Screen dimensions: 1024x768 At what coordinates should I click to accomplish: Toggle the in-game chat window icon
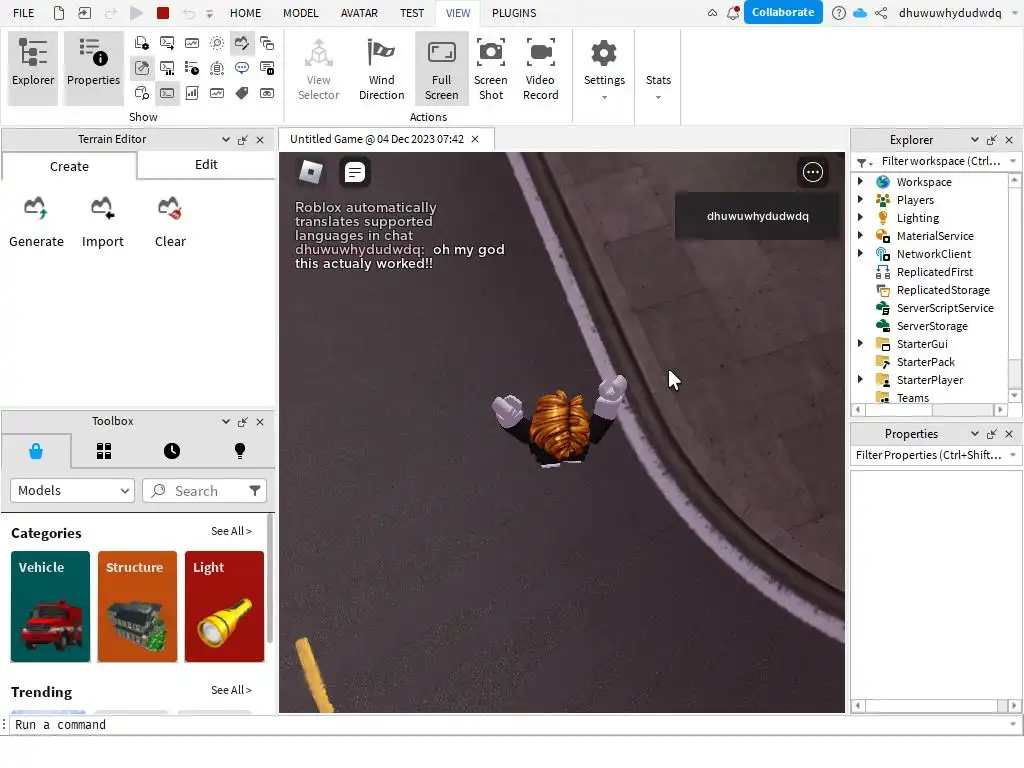pos(355,172)
